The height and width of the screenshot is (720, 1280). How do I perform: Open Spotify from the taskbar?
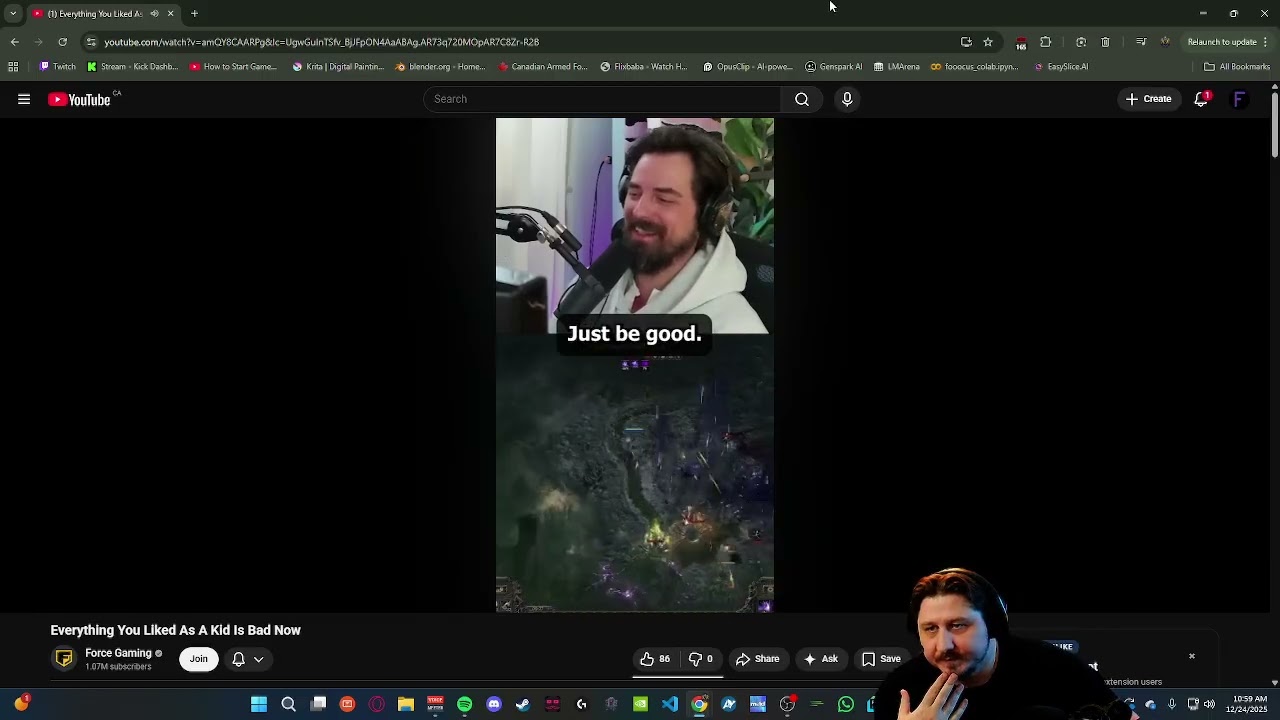[464, 705]
